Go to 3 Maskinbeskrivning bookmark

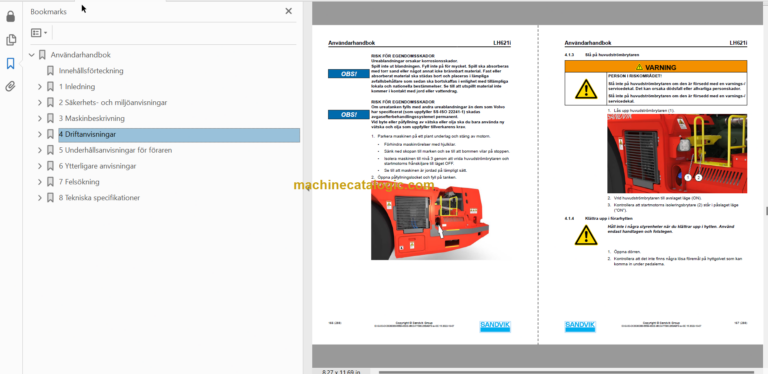(92, 118)
